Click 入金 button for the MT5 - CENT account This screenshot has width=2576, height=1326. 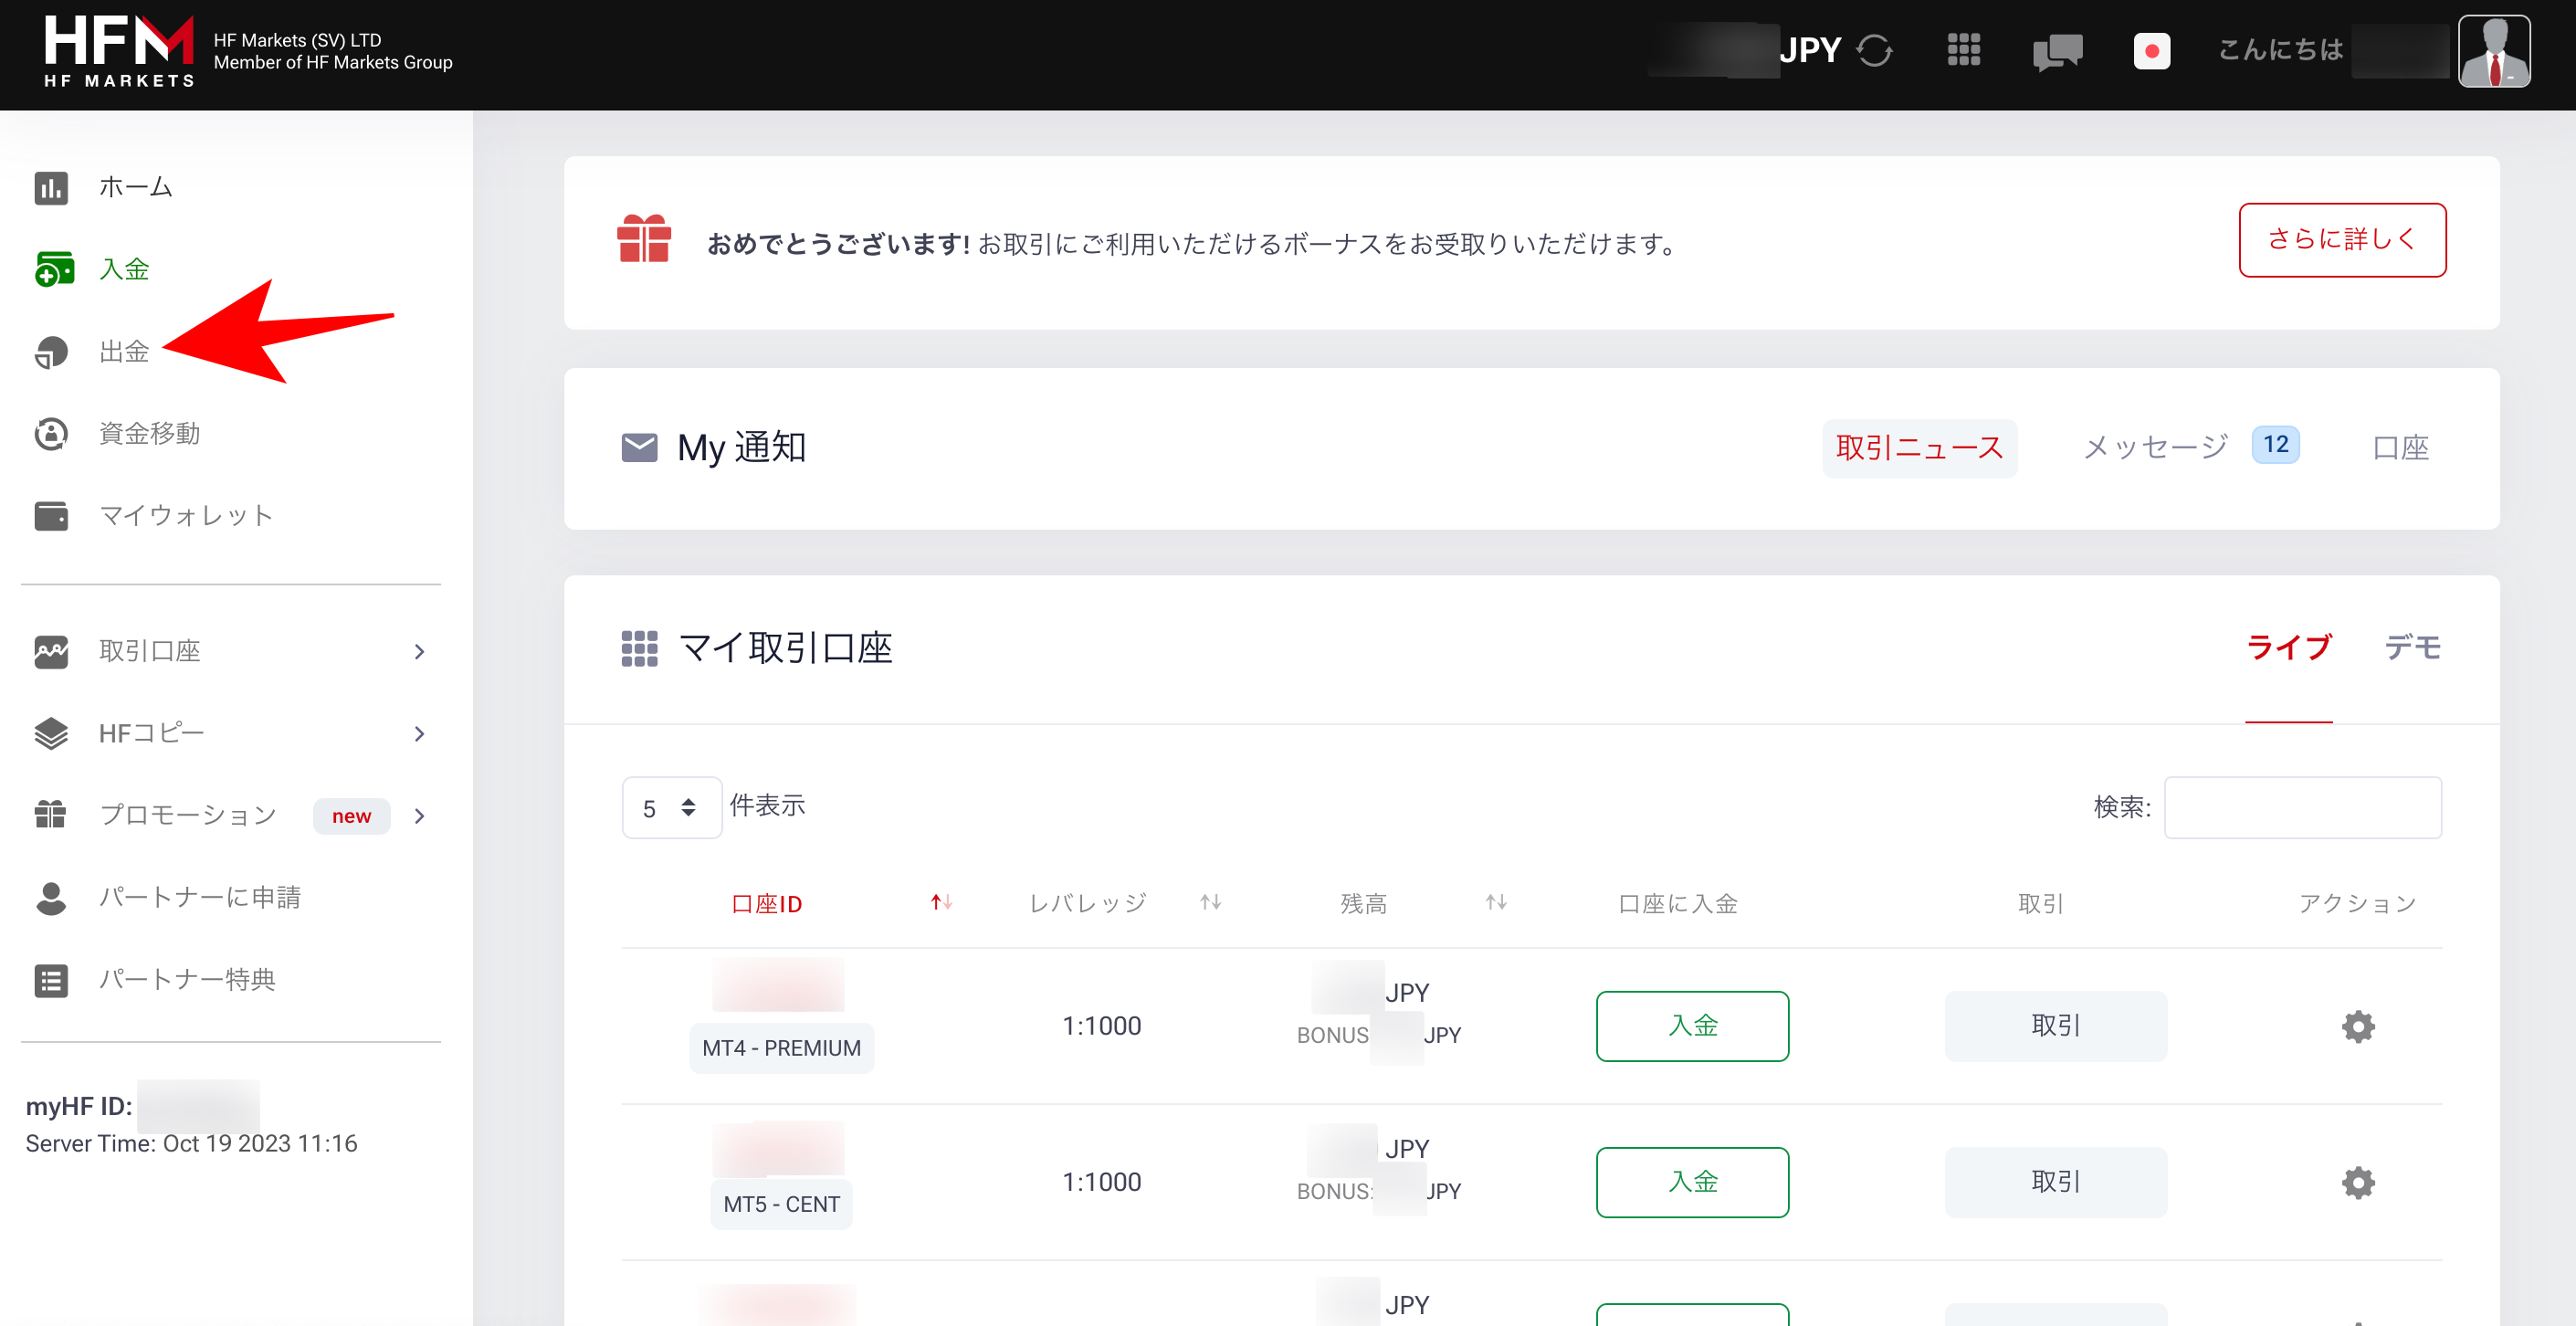[1692, 1182]
